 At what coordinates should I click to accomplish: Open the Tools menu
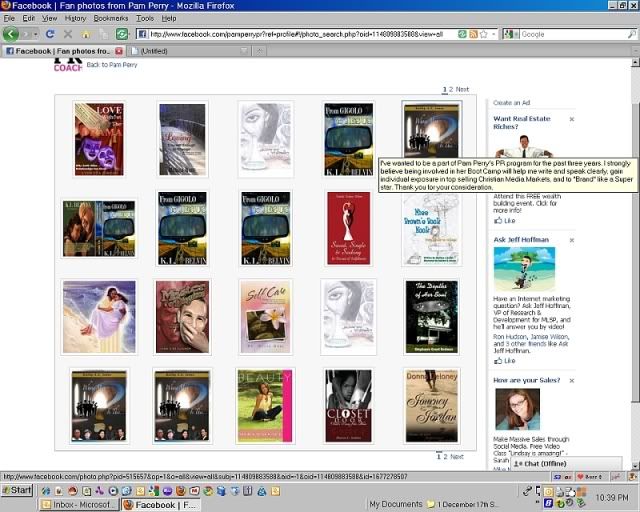point(145,18)
